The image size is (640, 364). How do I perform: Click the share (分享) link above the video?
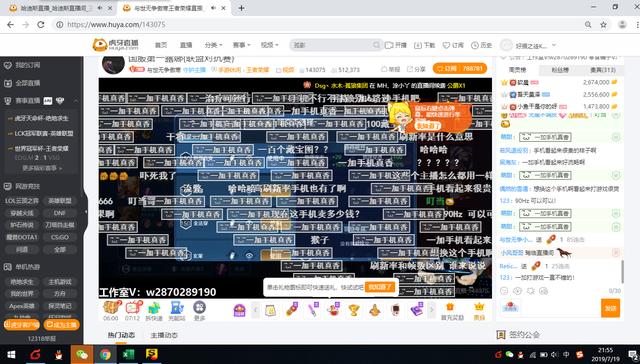[416, 69]
